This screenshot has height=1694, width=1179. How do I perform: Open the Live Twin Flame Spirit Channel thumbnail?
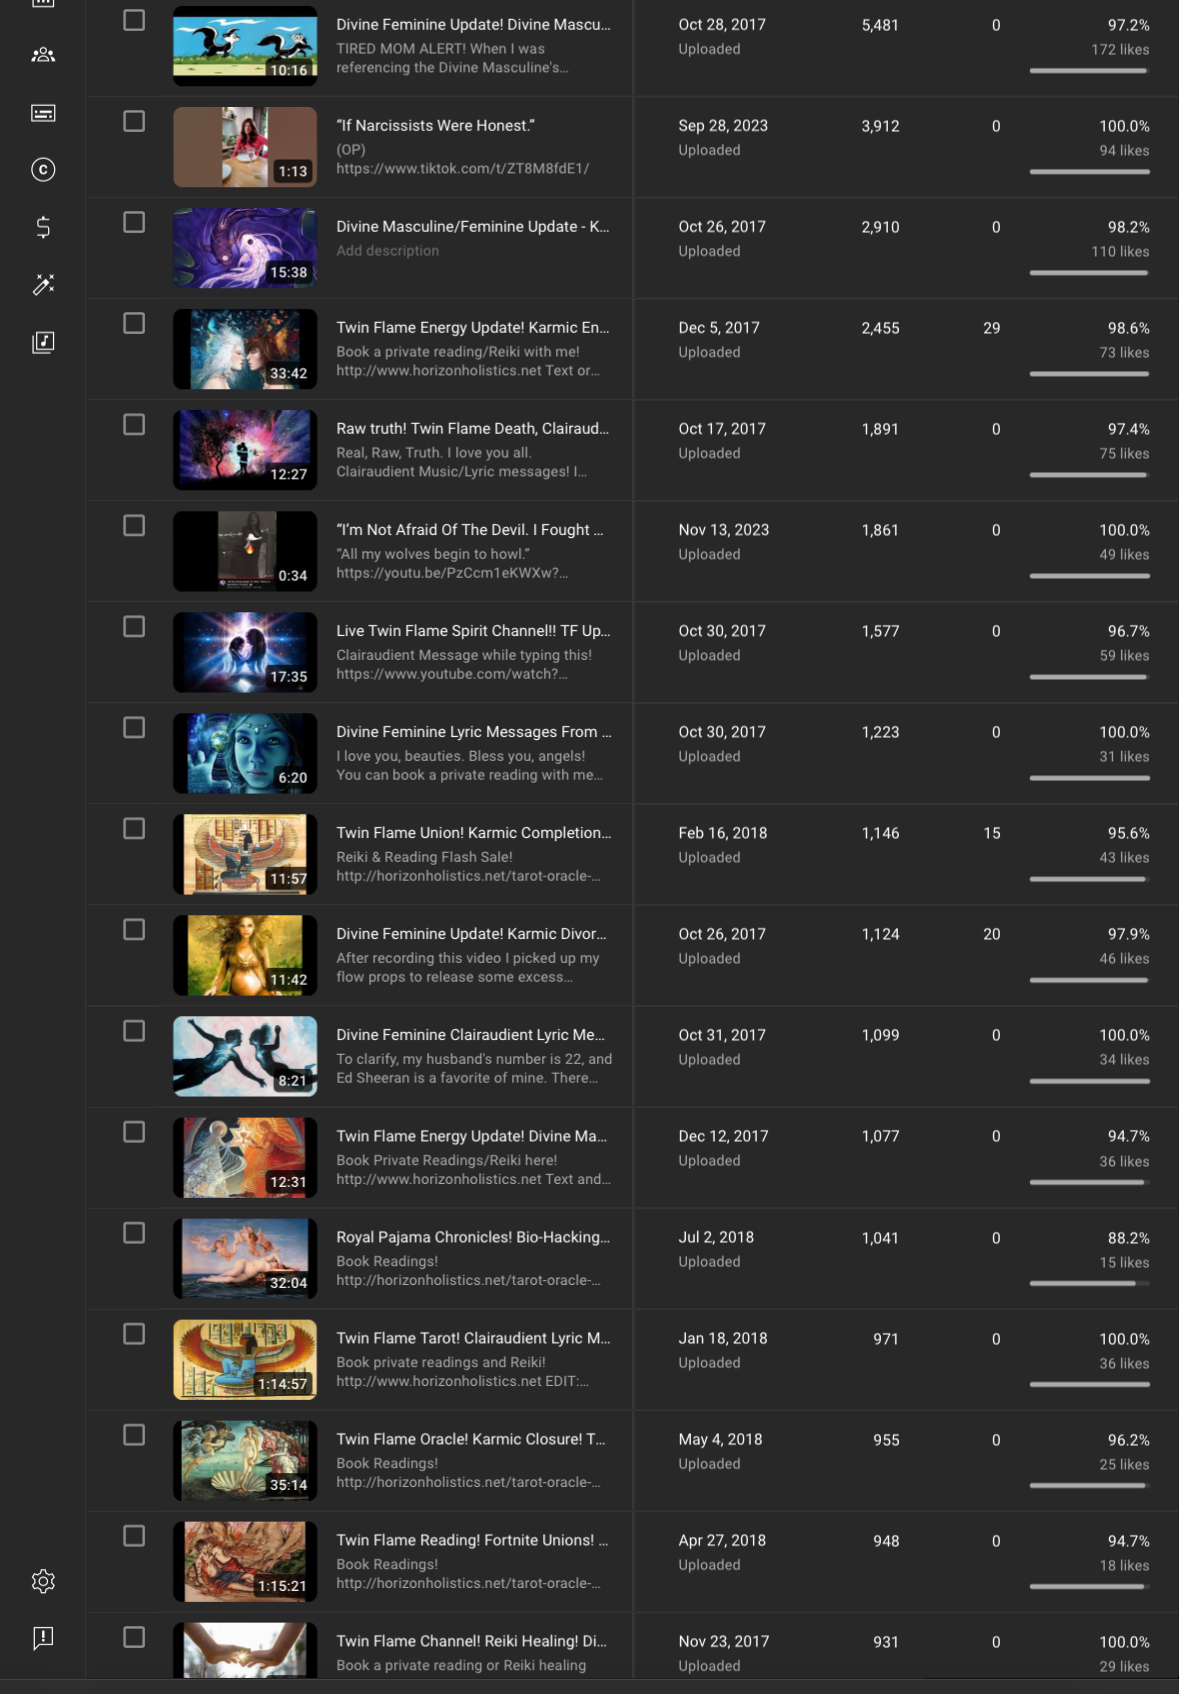[x=245, y=652]
